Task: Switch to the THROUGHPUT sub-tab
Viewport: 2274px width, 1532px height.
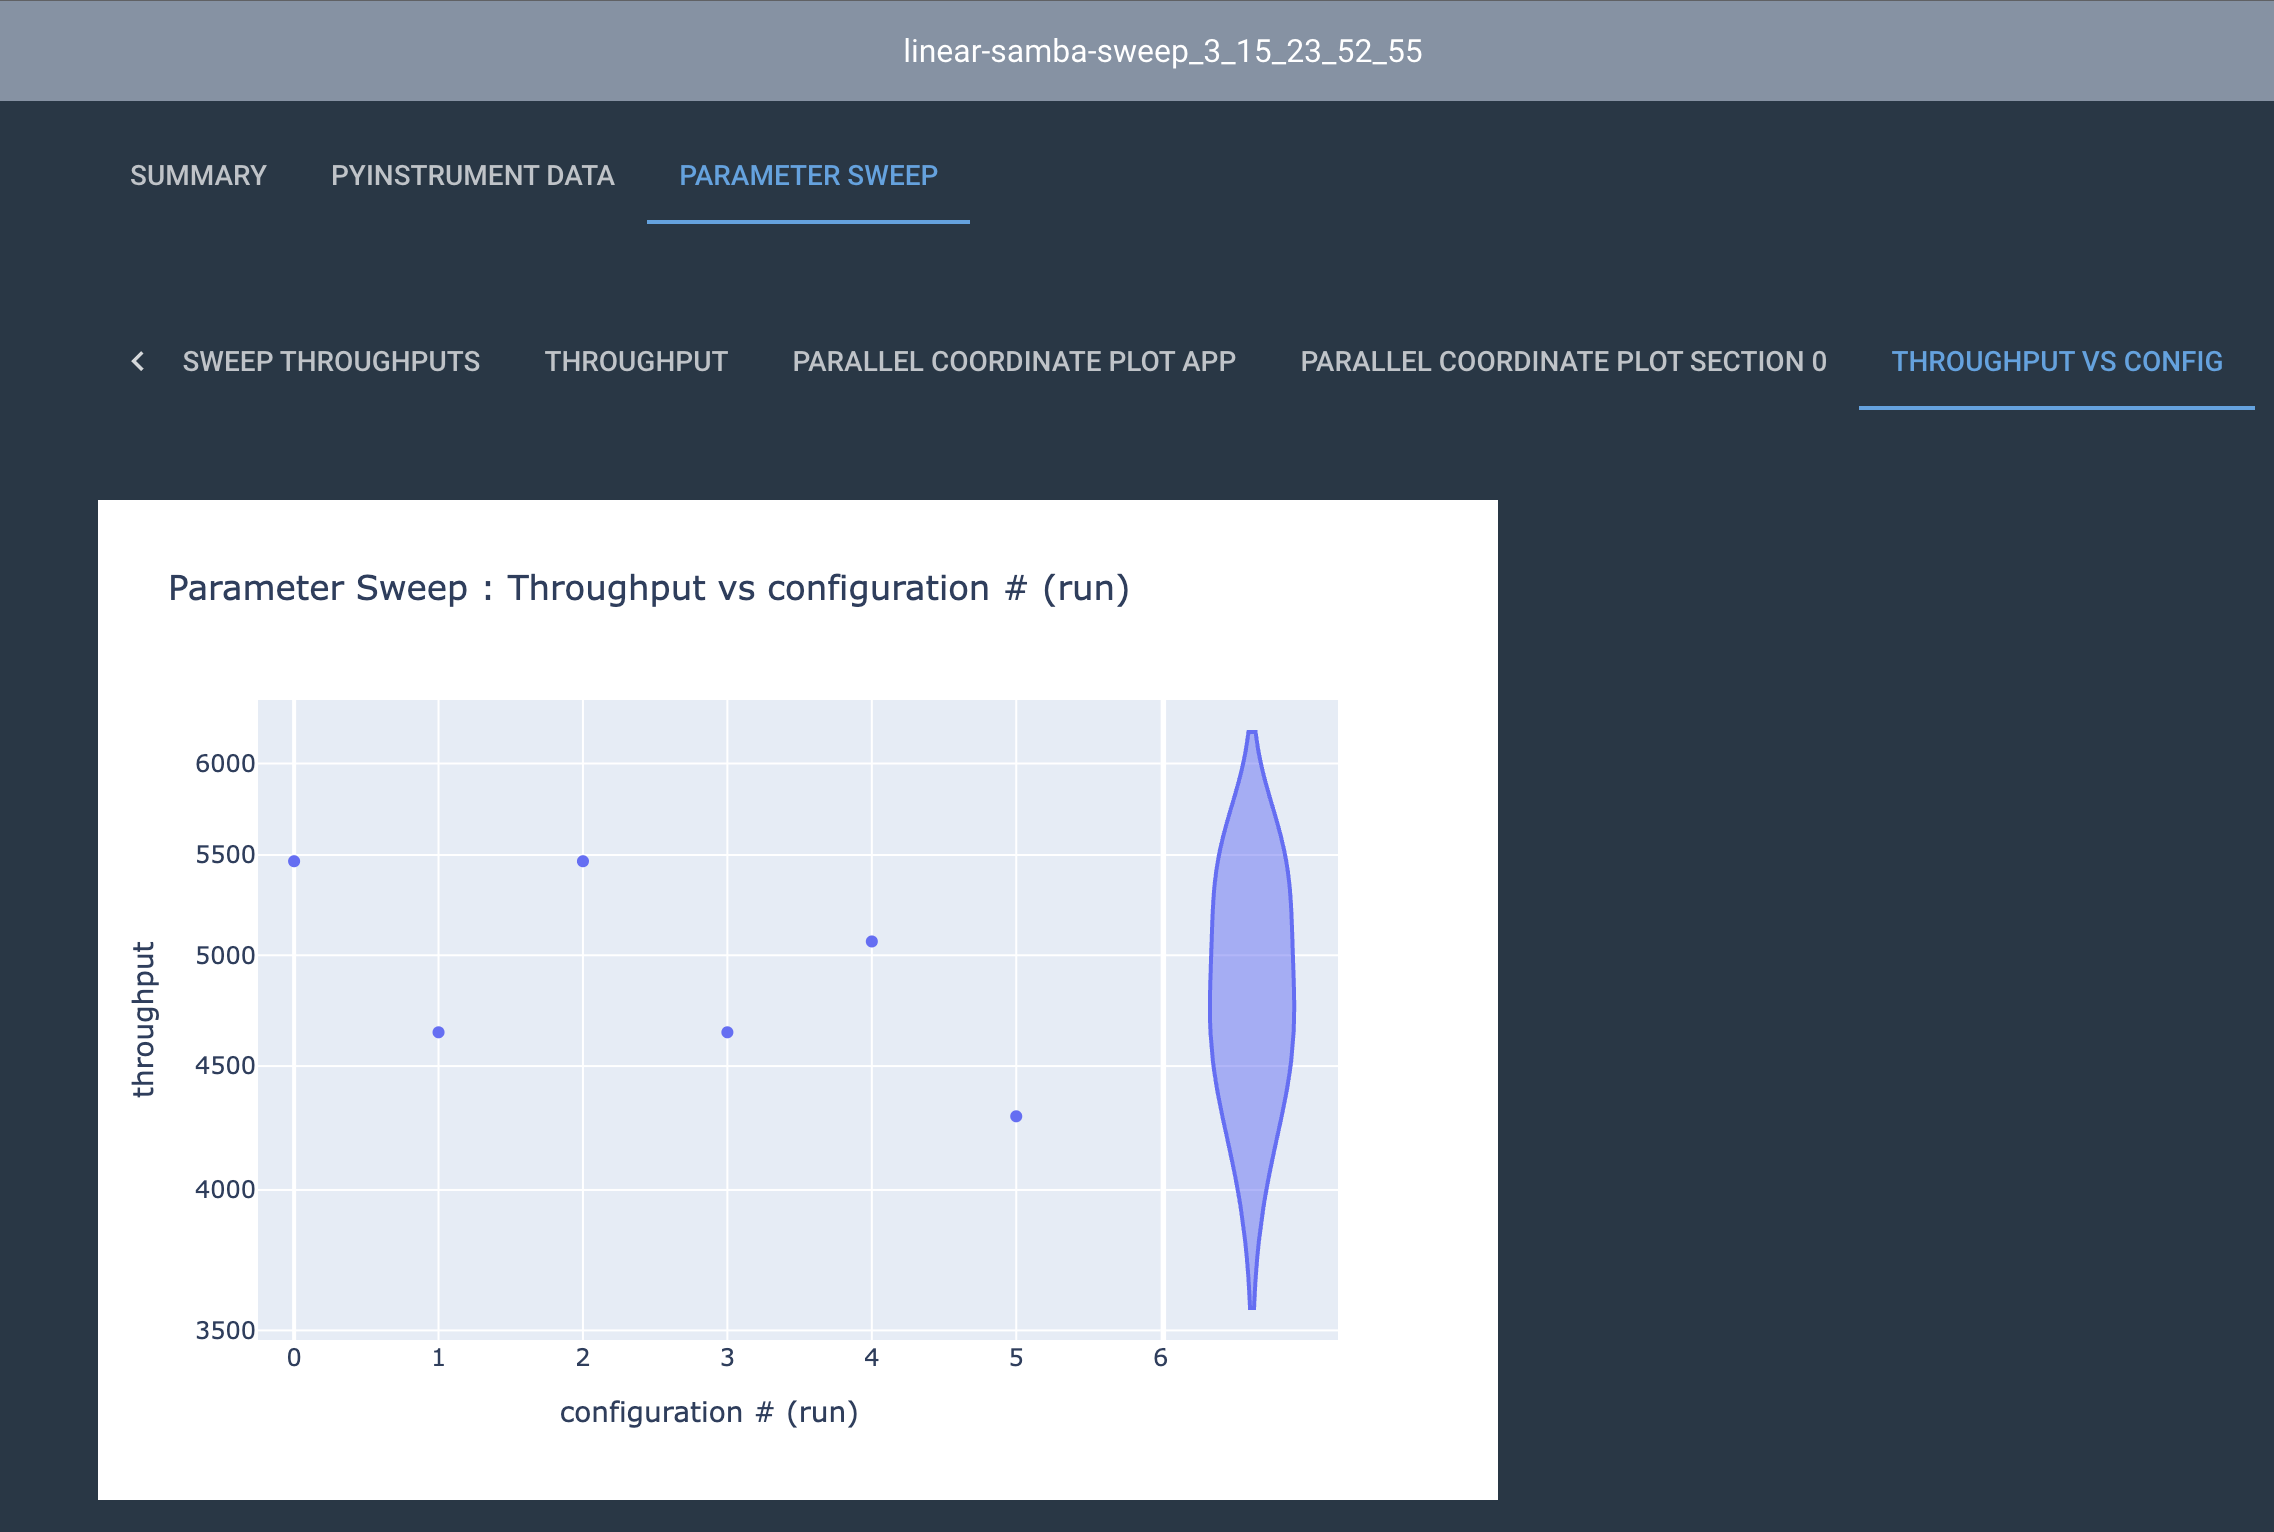Action: [636, 361]
